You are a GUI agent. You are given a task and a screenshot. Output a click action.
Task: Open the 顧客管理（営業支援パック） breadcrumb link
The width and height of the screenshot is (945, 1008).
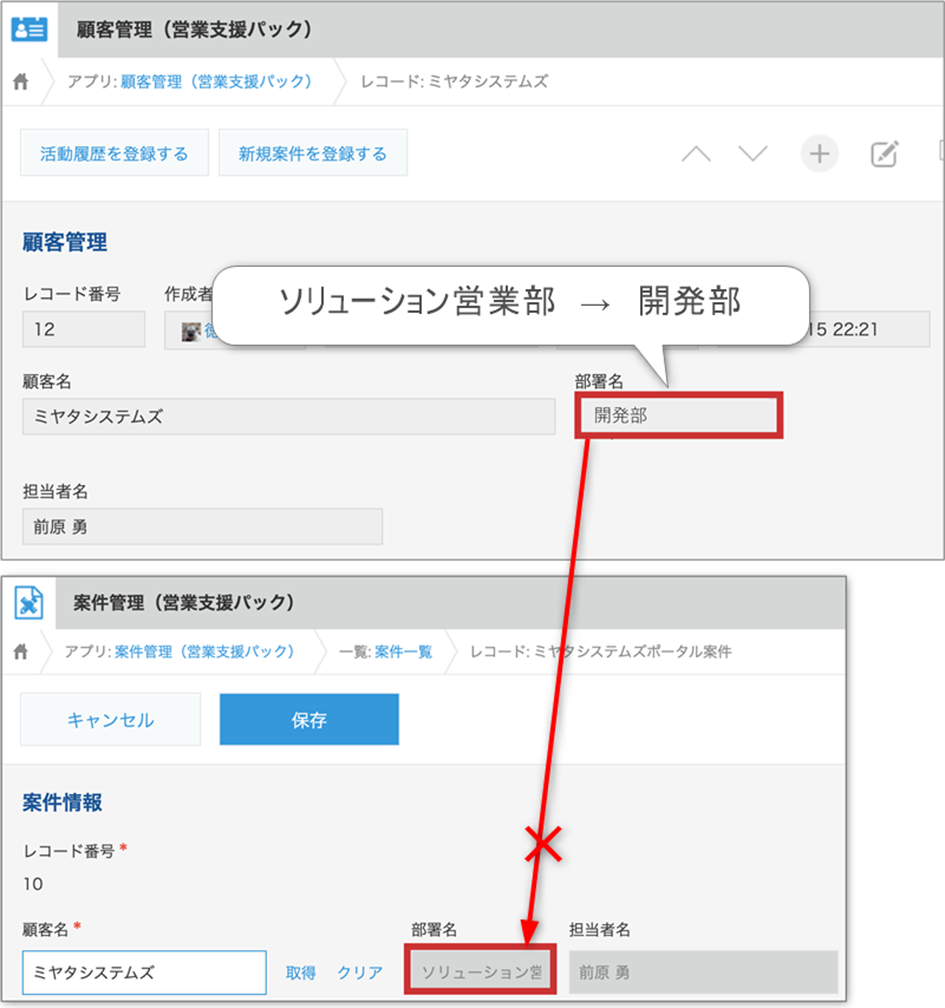click(x=216, y=82)
